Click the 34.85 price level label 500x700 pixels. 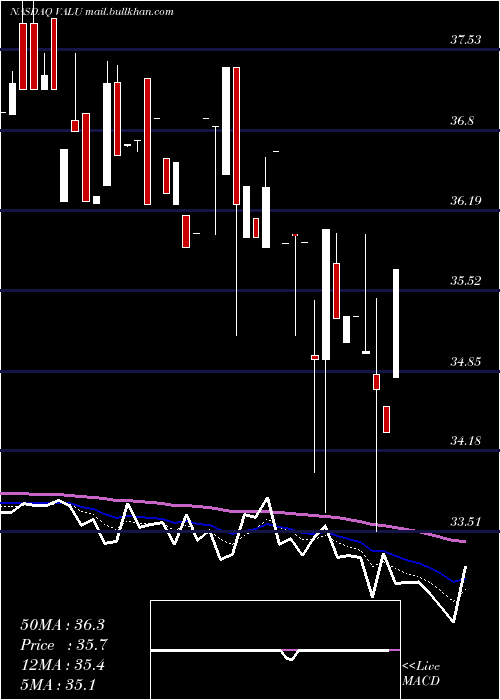pos(465,361)
